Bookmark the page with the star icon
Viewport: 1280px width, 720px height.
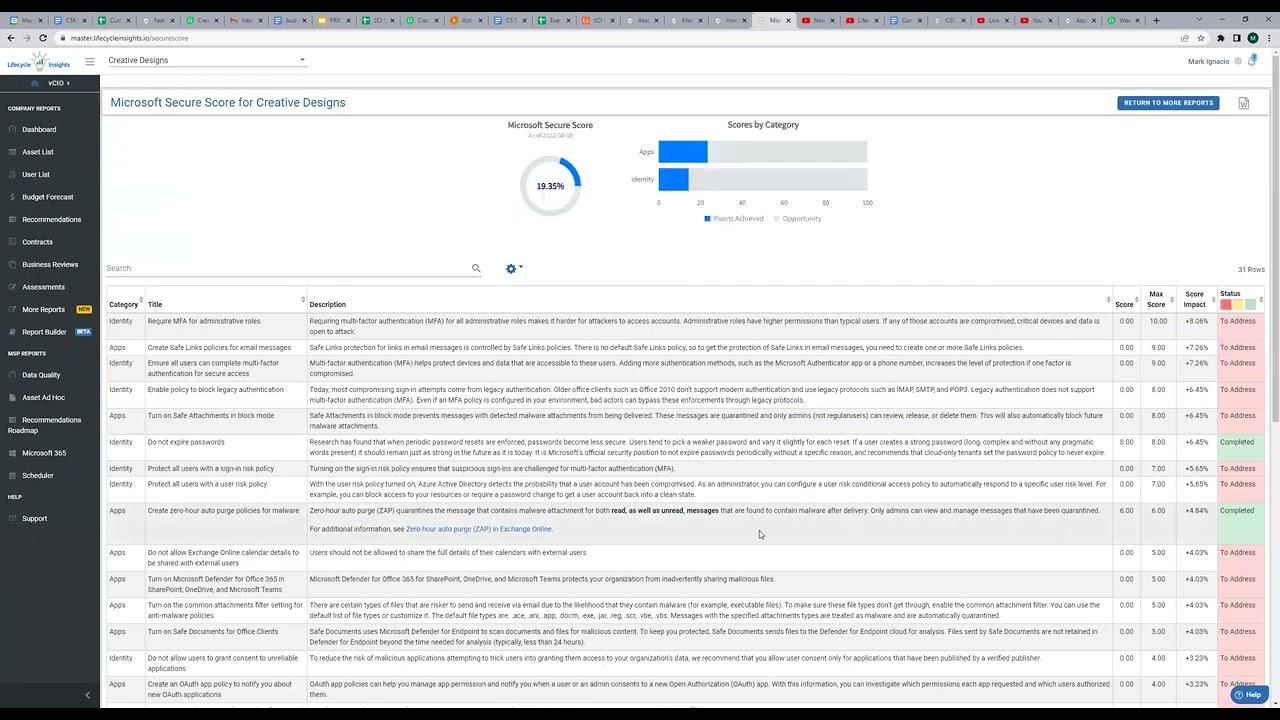[1202, 38]
